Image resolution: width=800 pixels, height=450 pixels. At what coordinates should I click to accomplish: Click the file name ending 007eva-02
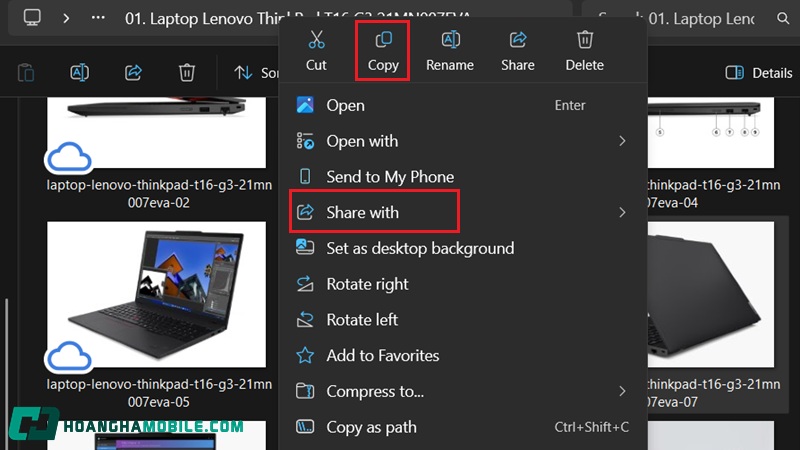coord(159,193)
